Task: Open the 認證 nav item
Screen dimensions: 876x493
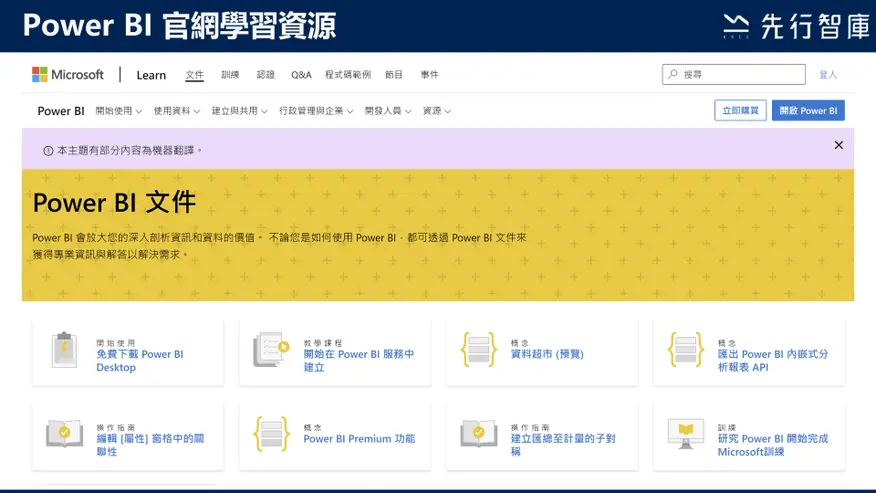Action: pyautogui.click(x=265, y=74)
